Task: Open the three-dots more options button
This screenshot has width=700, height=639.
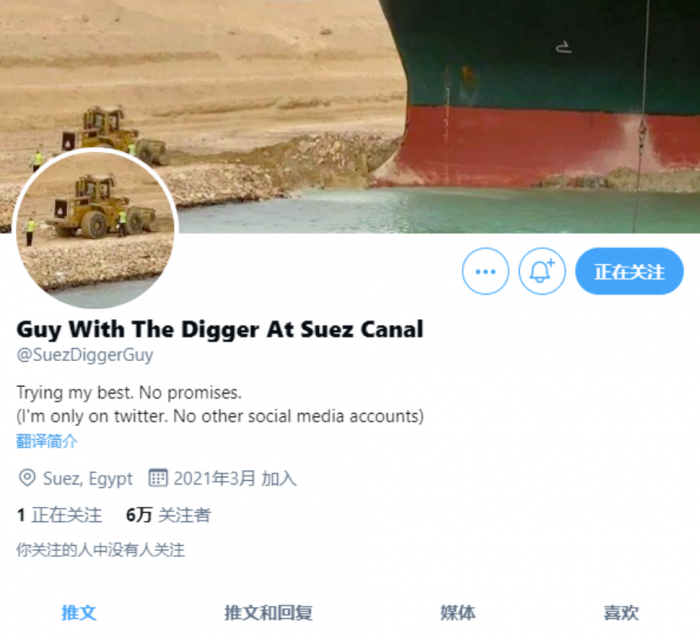Action: (x=485, y=271)
